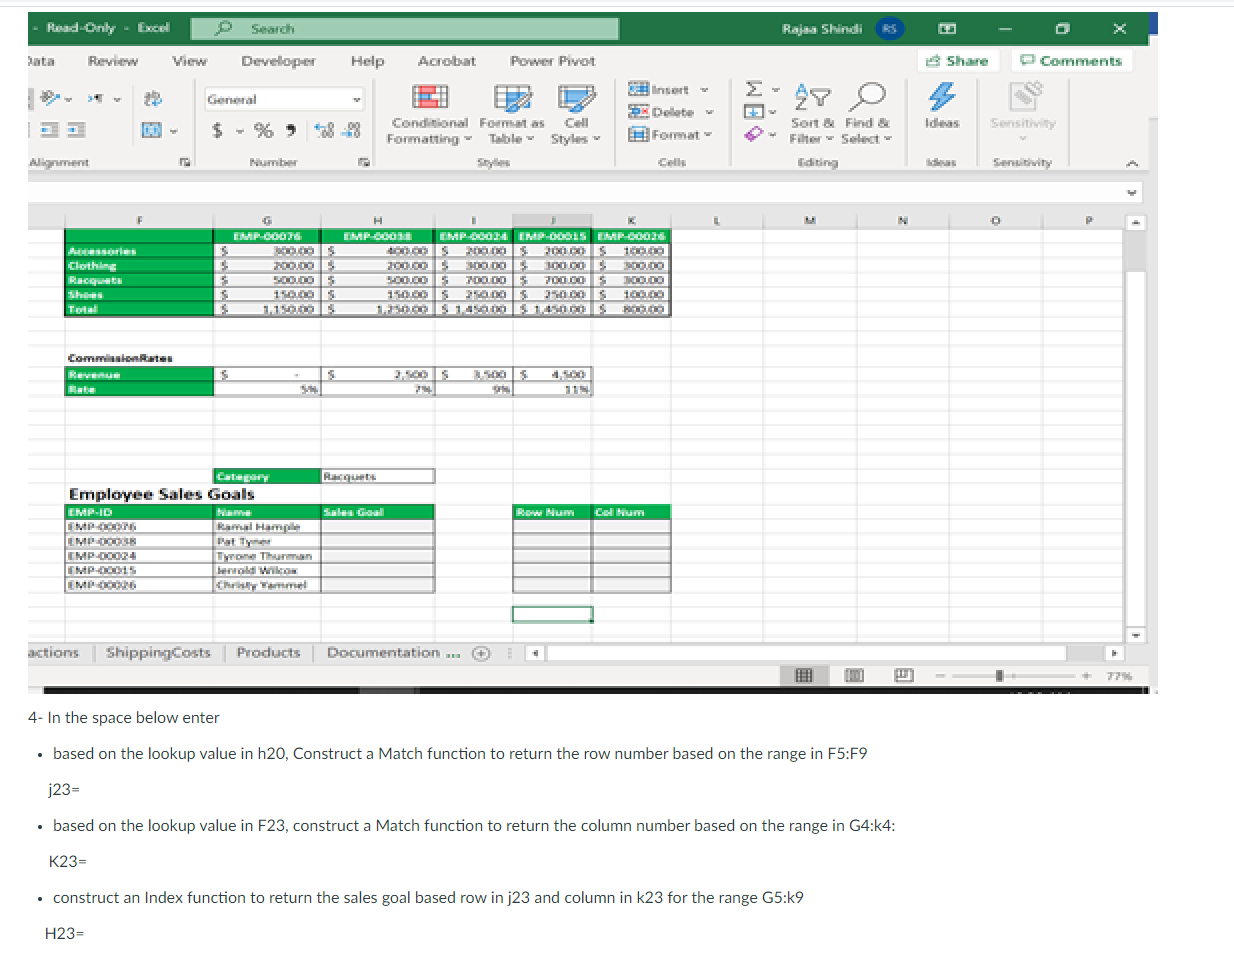The width and height of the screenshot is (1234, 963).
Task: Open Number format dialog launcher
Action: click(364, 162)
